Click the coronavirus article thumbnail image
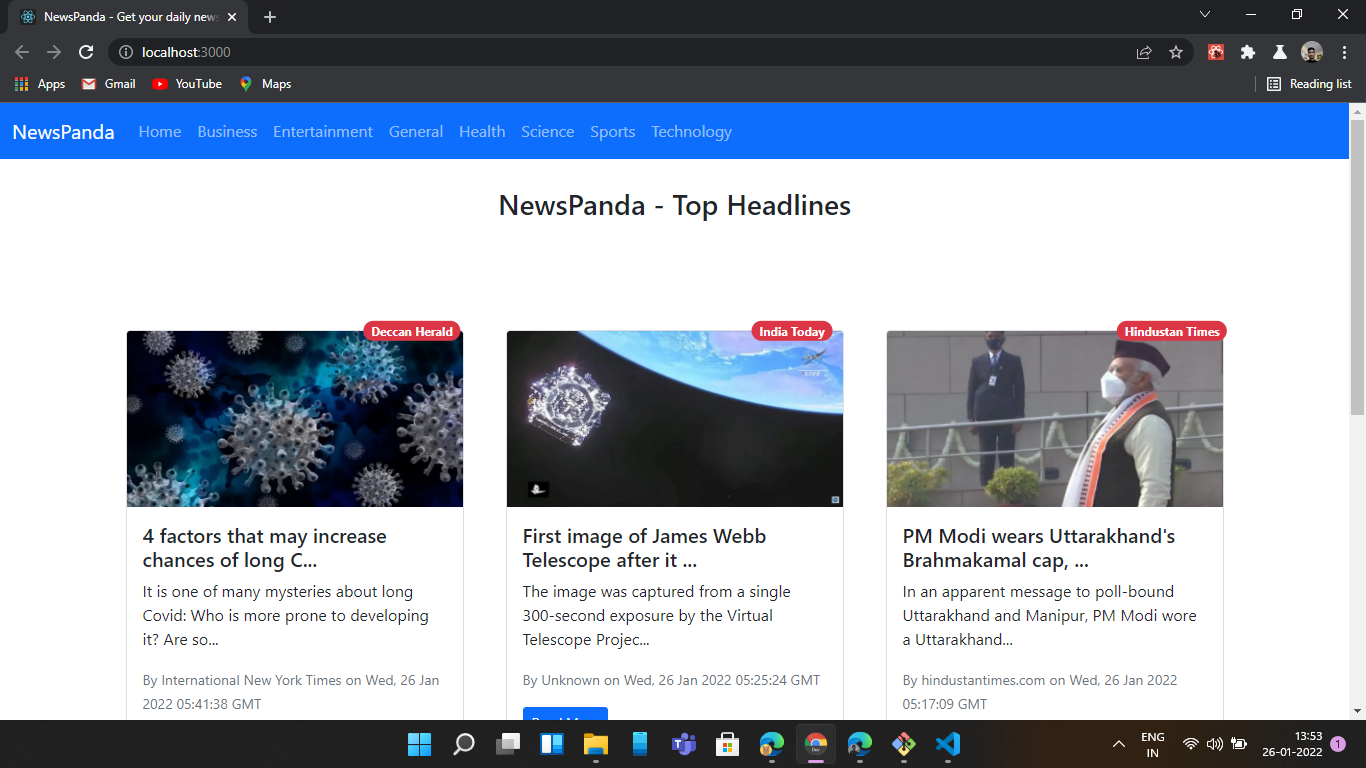Image resolution: width=1366 pixels, height=768 pixels. point(294,418)
